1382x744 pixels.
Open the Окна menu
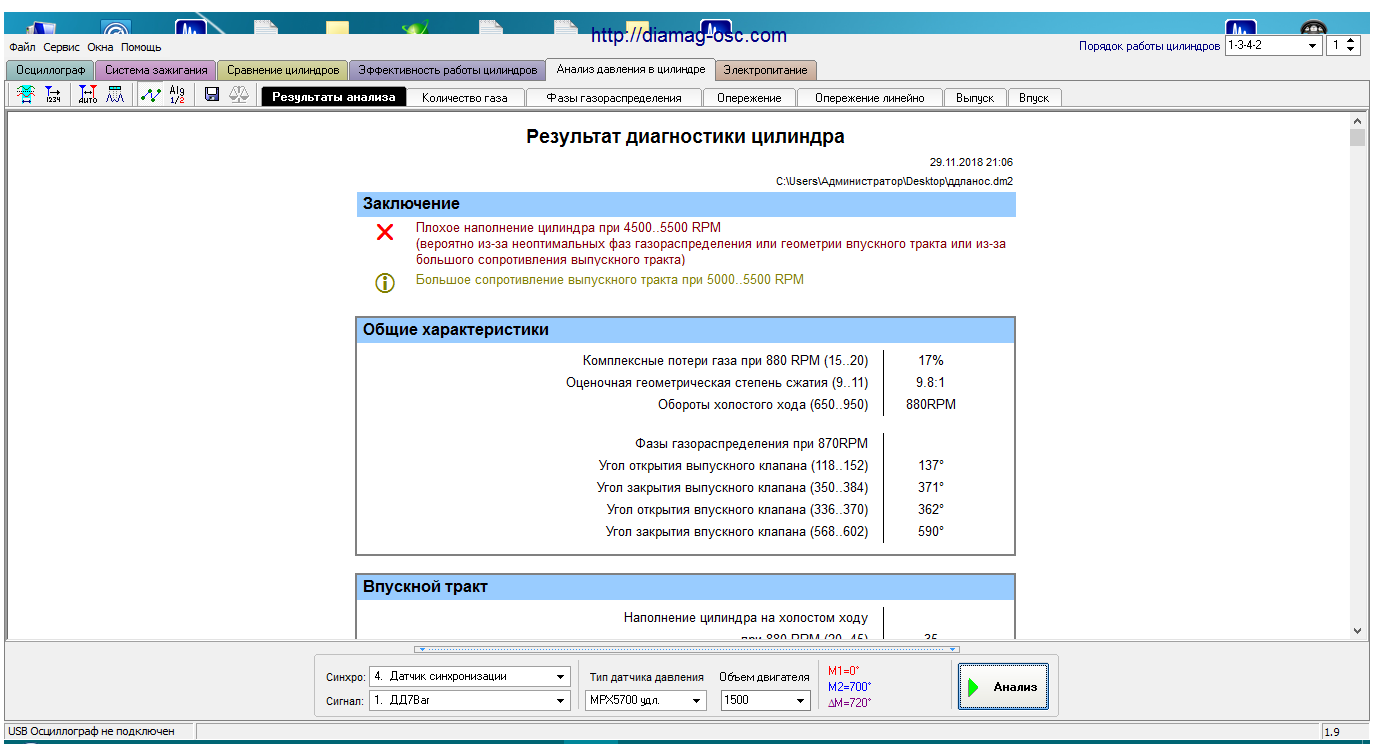100,47
